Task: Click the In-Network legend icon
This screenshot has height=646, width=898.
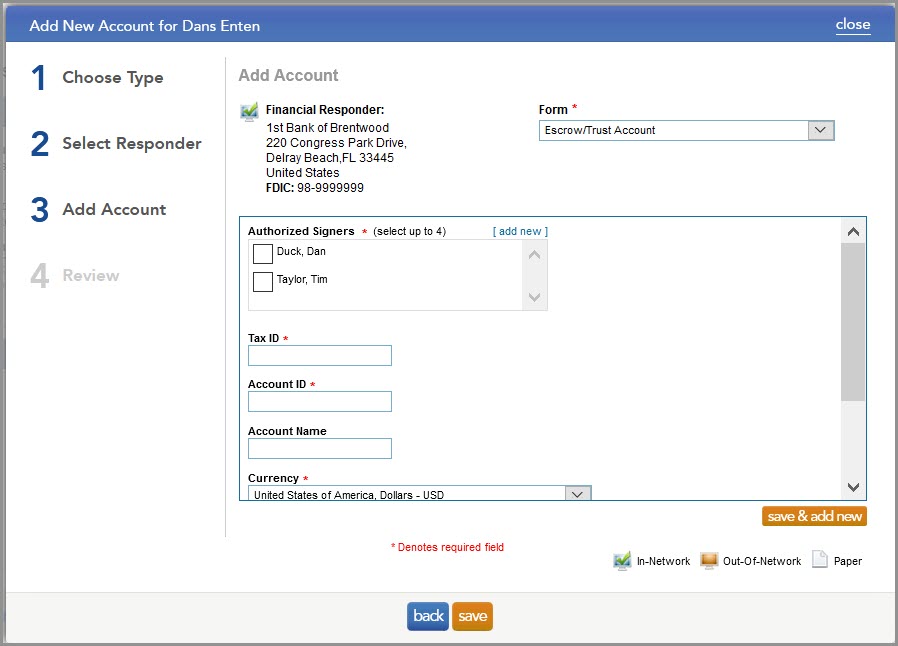Action: point(622,560)
